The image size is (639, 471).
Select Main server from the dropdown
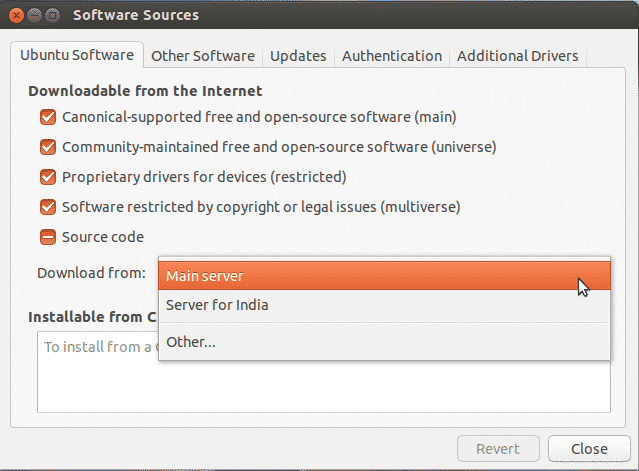click(x=384, y=276)
